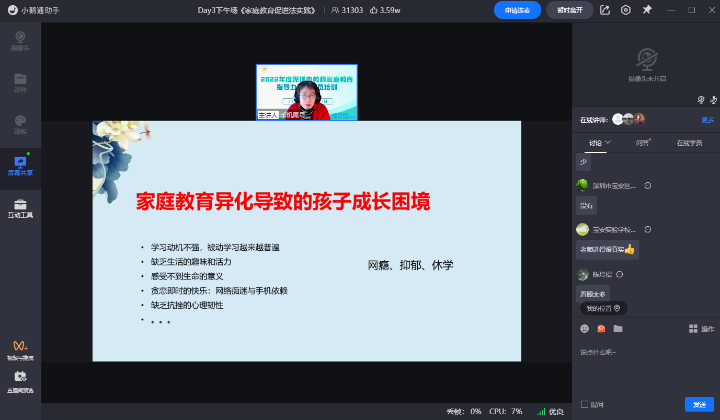Select the screen share sidebar icon

(20, 165)
